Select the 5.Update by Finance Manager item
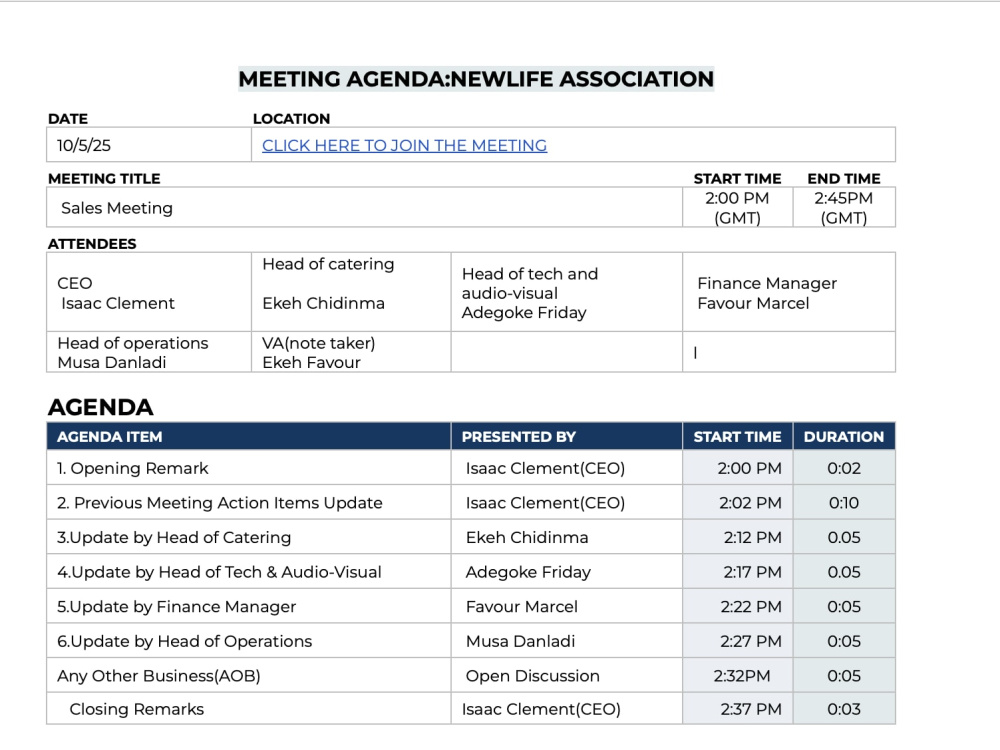 tap(248, 606)
